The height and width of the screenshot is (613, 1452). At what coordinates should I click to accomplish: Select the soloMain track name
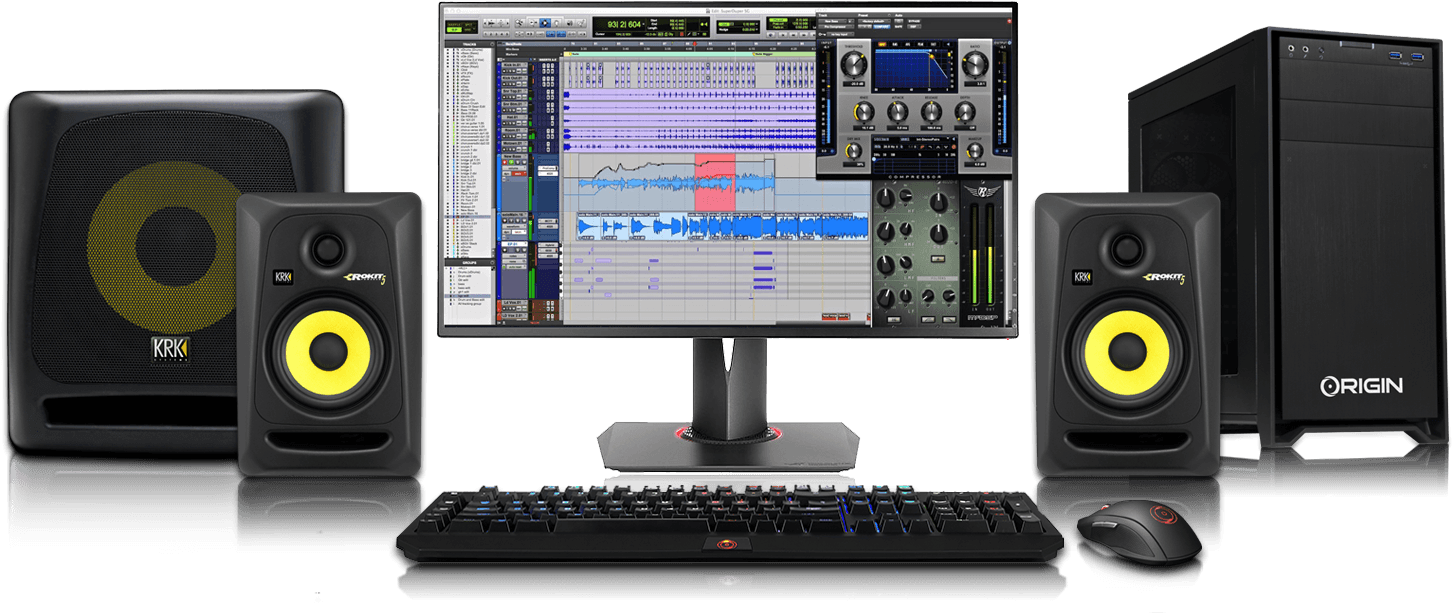tap(514, 214)
